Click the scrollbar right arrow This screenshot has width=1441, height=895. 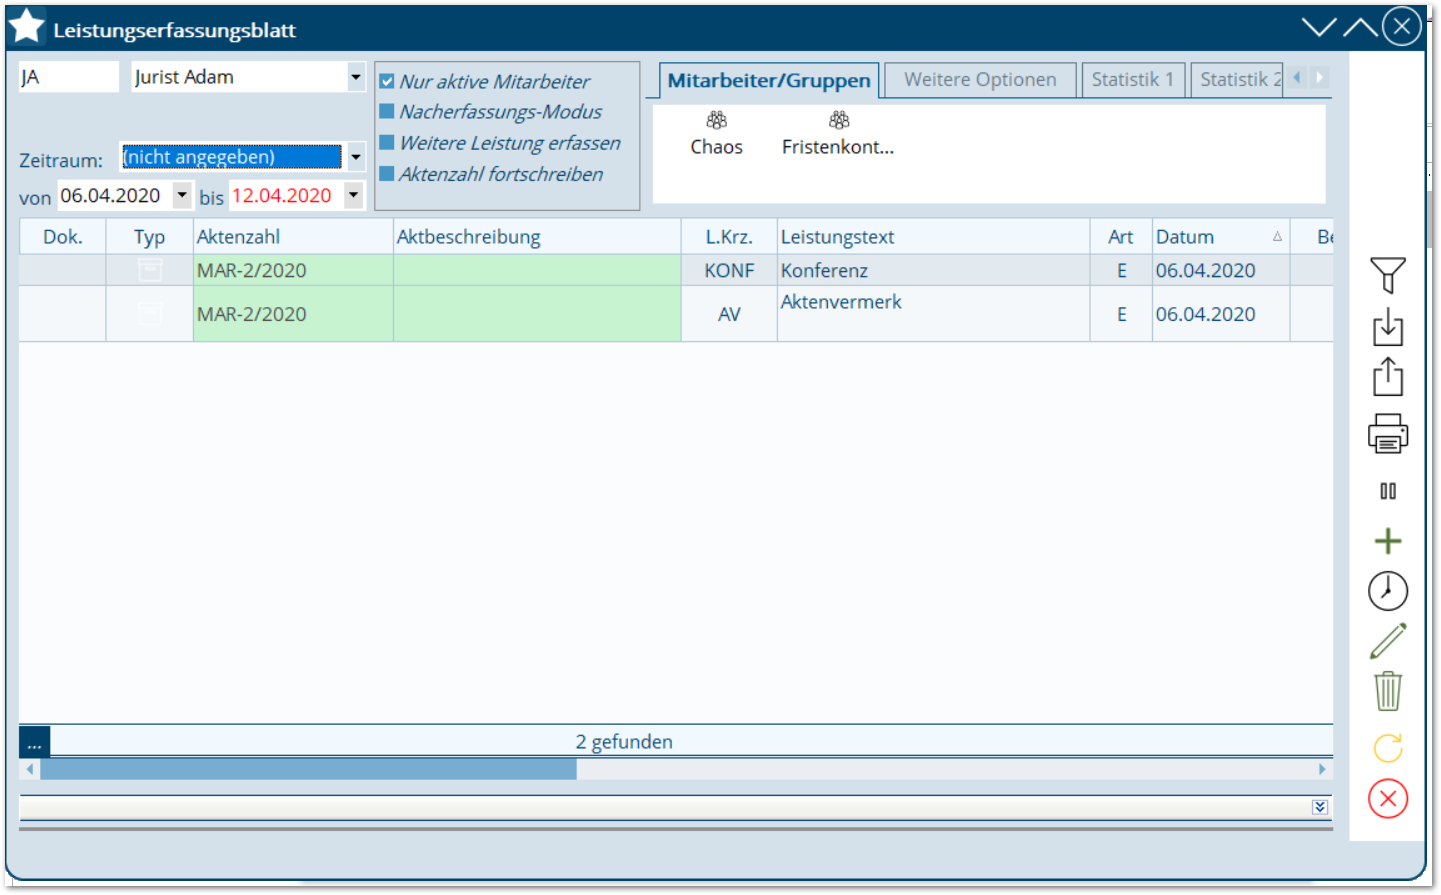coord(1322,769)
